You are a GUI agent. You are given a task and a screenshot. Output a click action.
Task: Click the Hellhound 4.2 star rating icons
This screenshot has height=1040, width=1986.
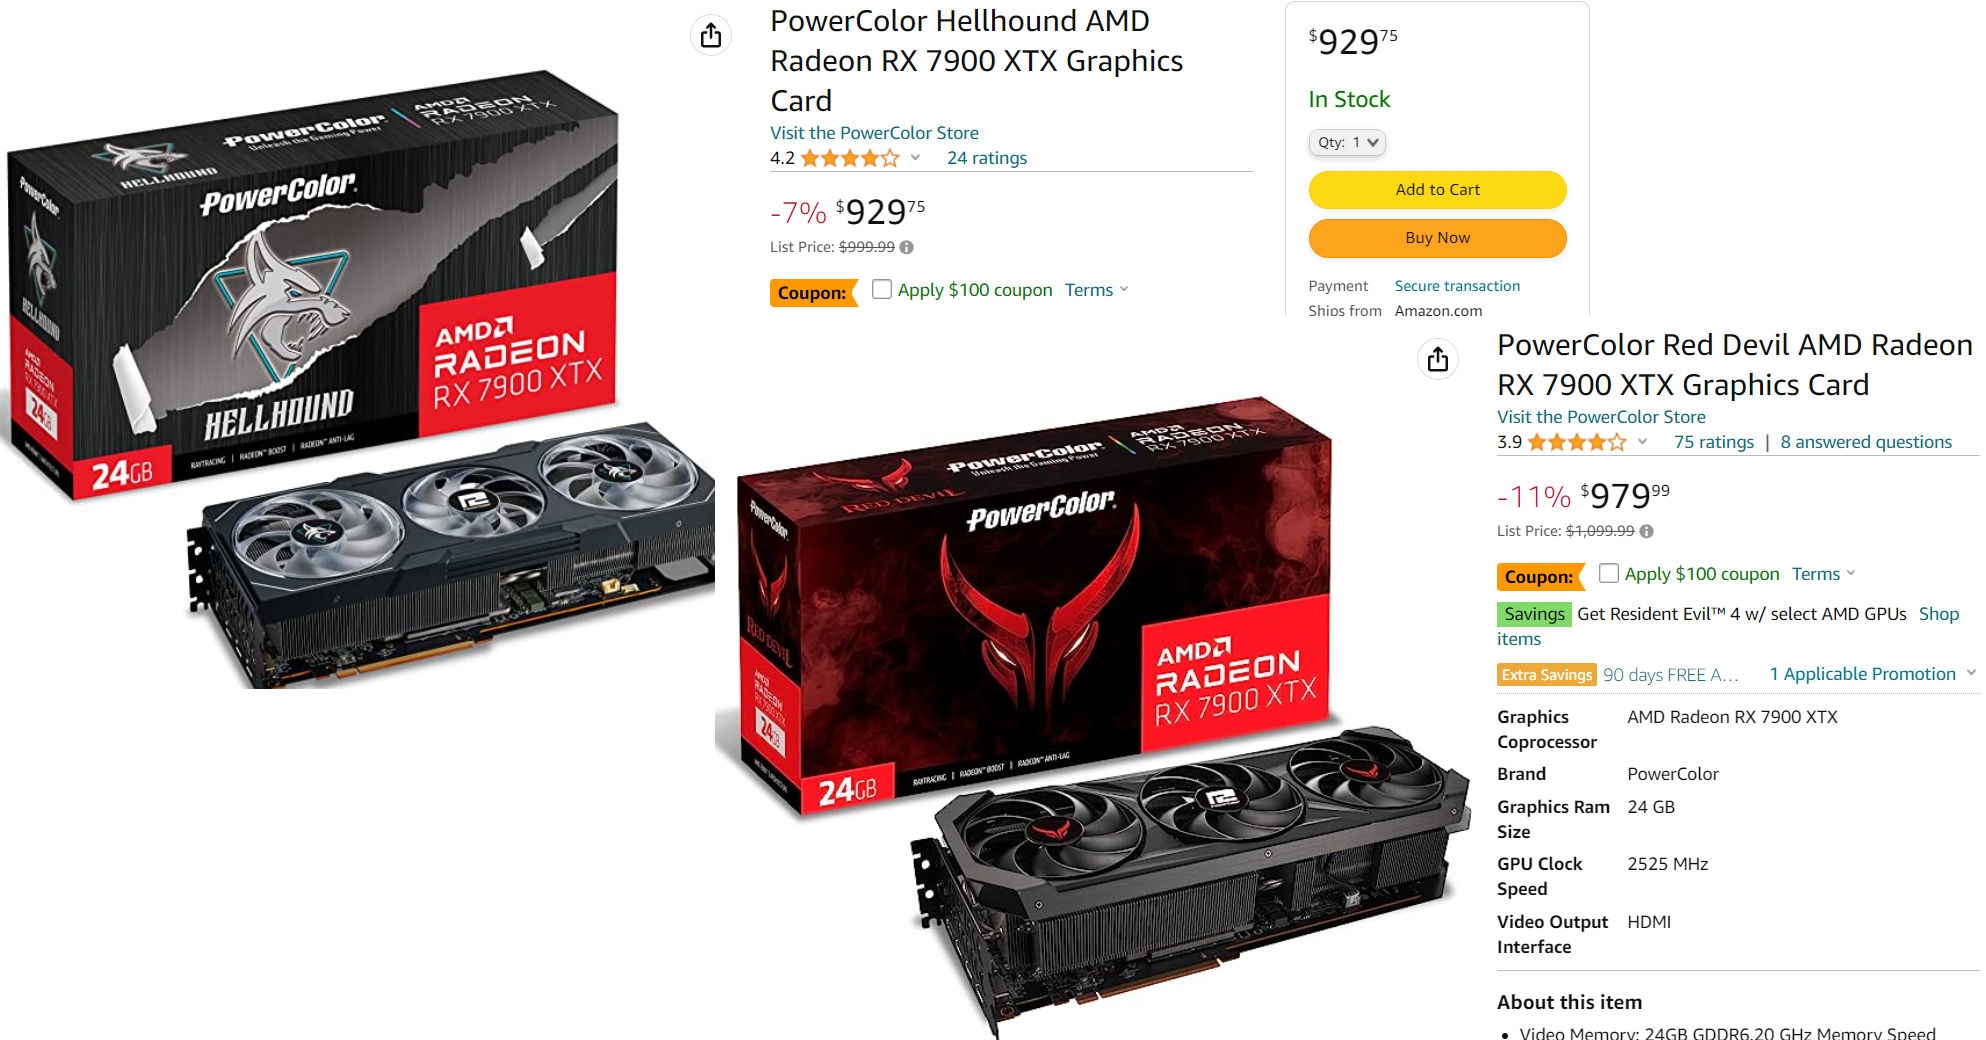[850, 158]
